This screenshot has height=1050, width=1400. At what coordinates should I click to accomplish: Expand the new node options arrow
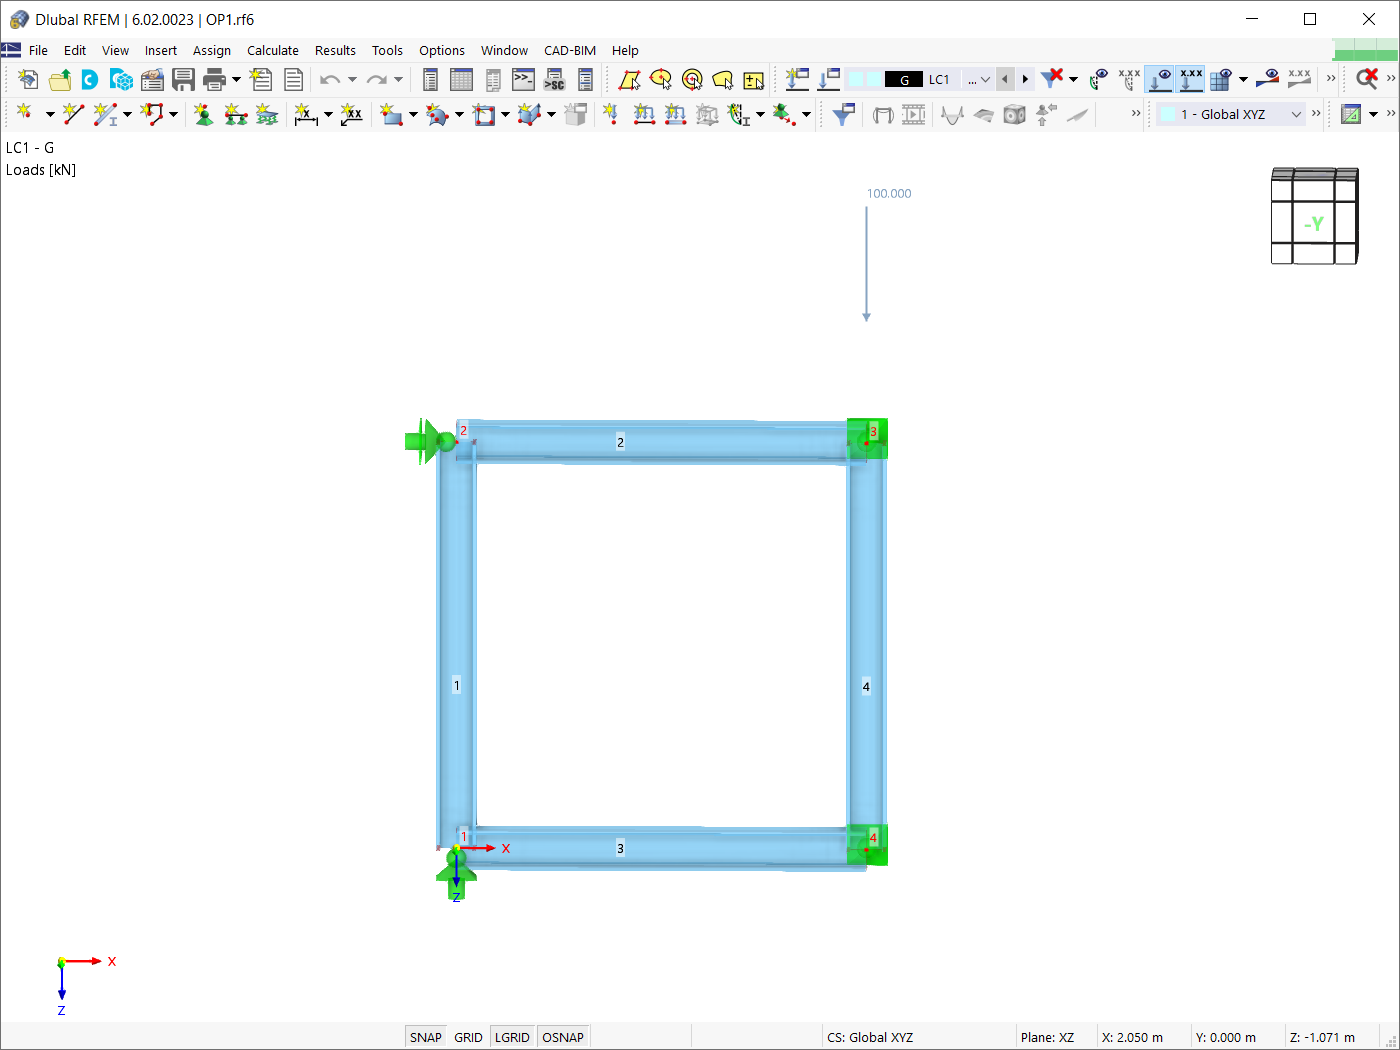49,114
